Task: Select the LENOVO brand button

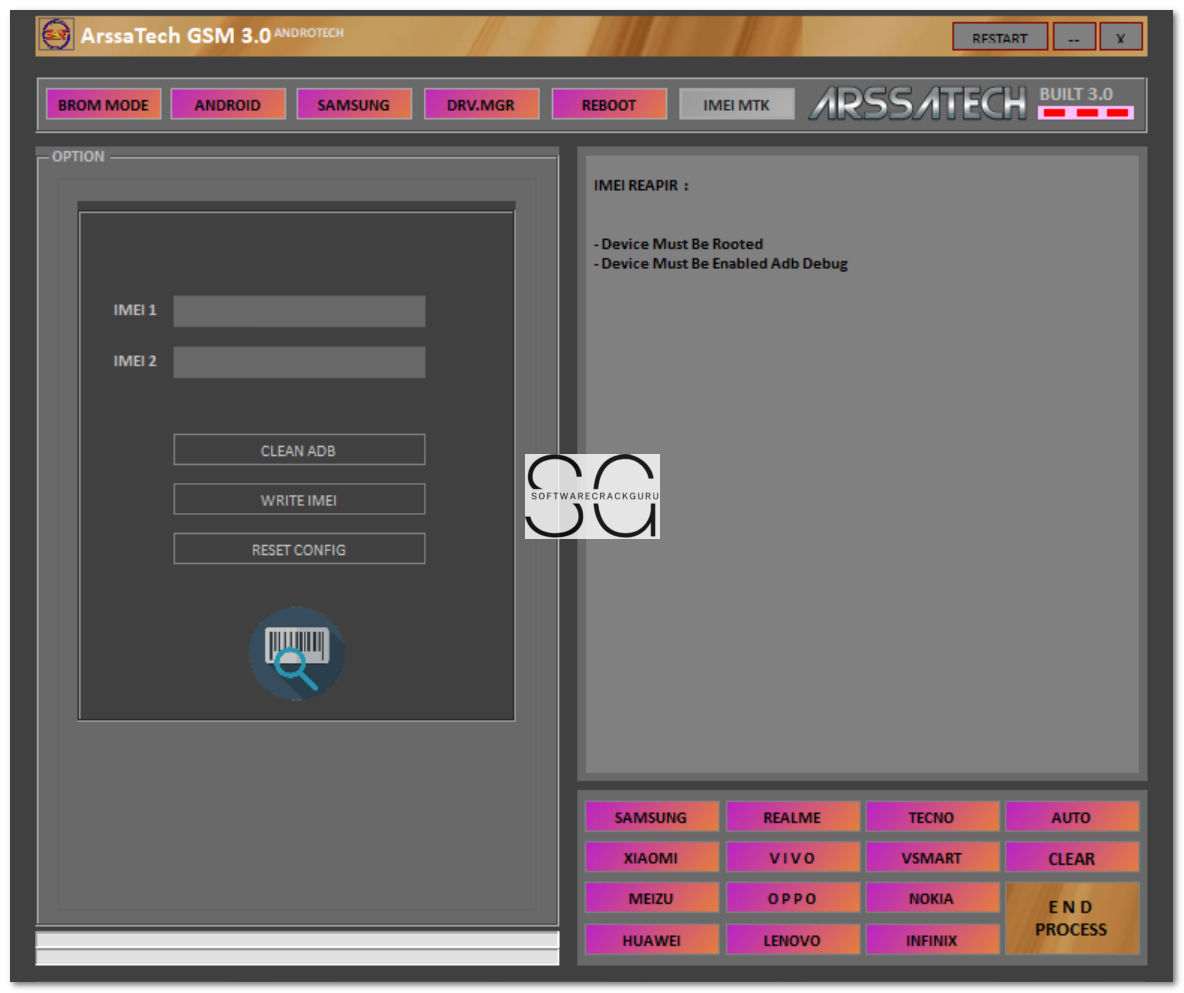Action: pos(793,940)
